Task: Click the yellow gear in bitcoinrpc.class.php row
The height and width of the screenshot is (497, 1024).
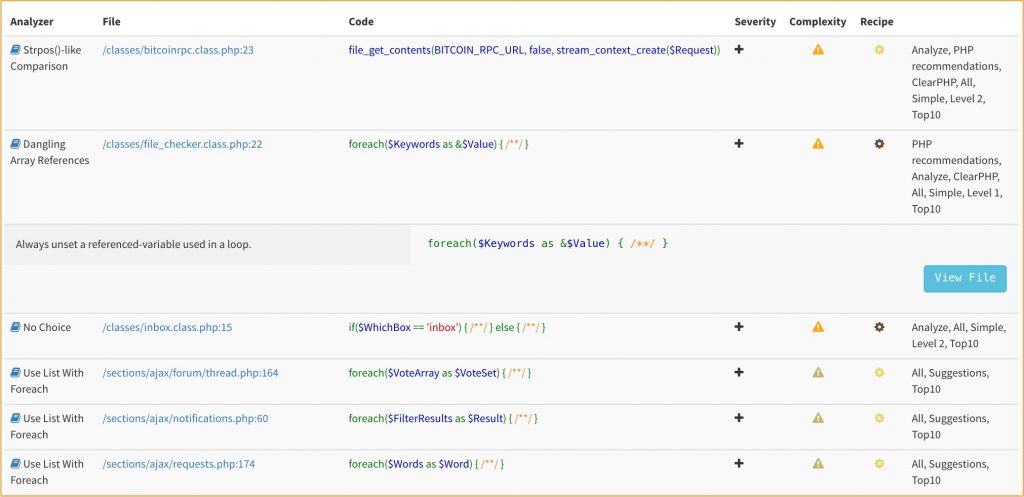Action: (879, 49)
